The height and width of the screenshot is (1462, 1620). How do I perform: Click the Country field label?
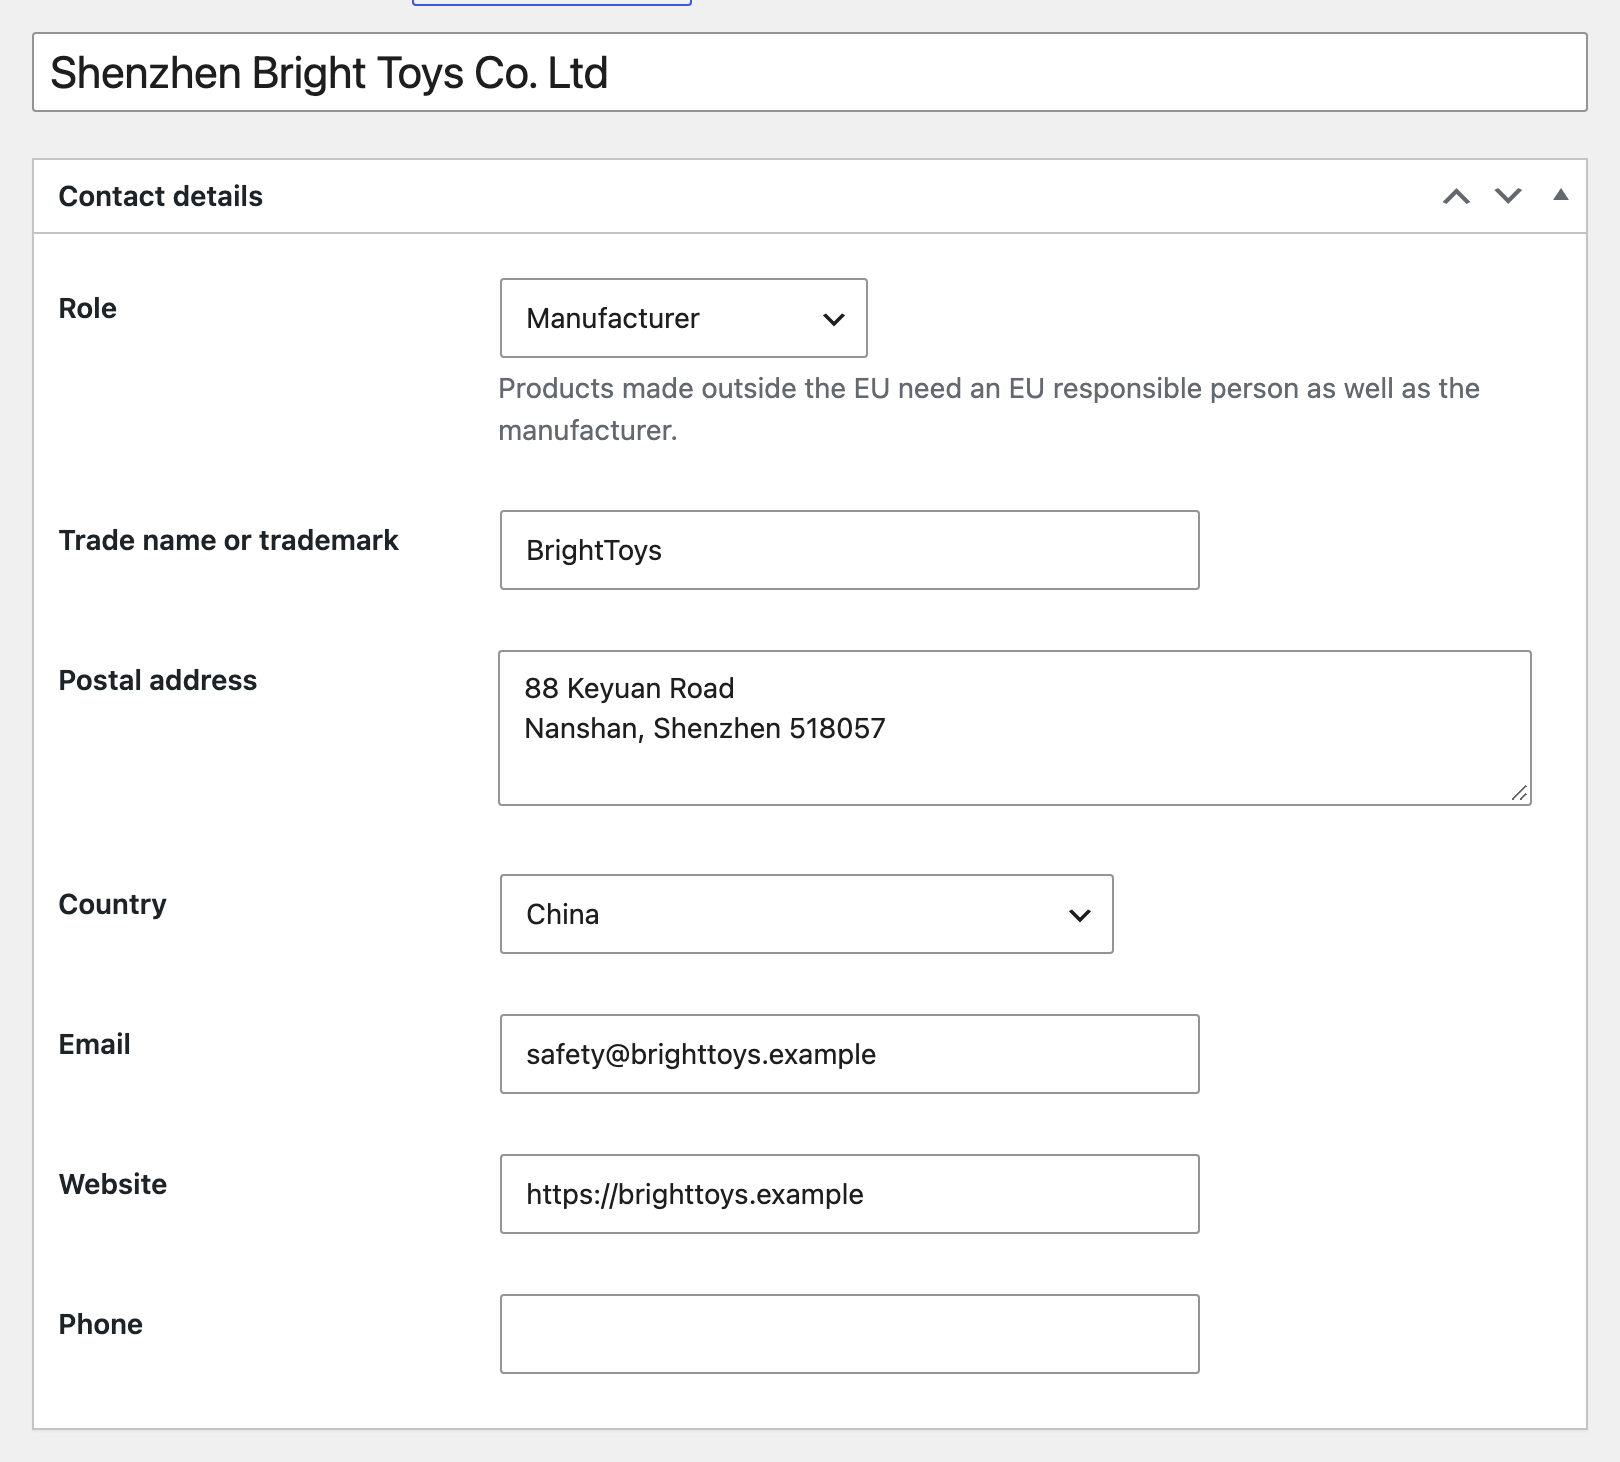click(113, 904)
